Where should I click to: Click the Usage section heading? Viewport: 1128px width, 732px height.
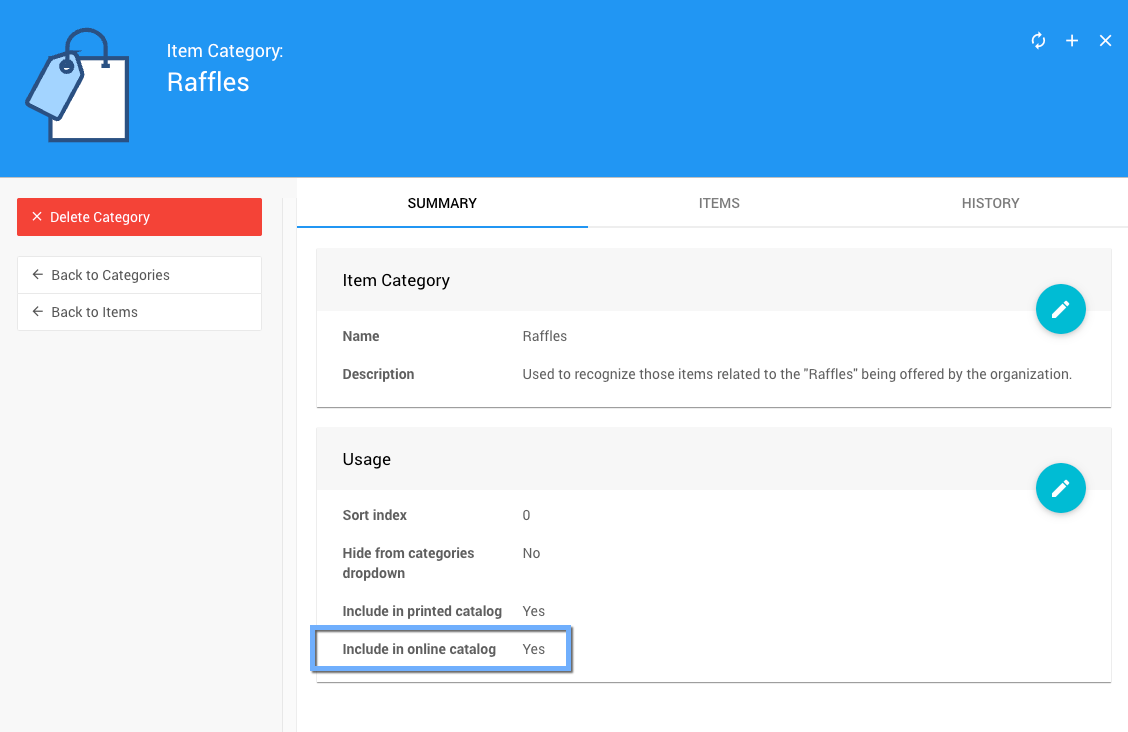click(367, 459)
